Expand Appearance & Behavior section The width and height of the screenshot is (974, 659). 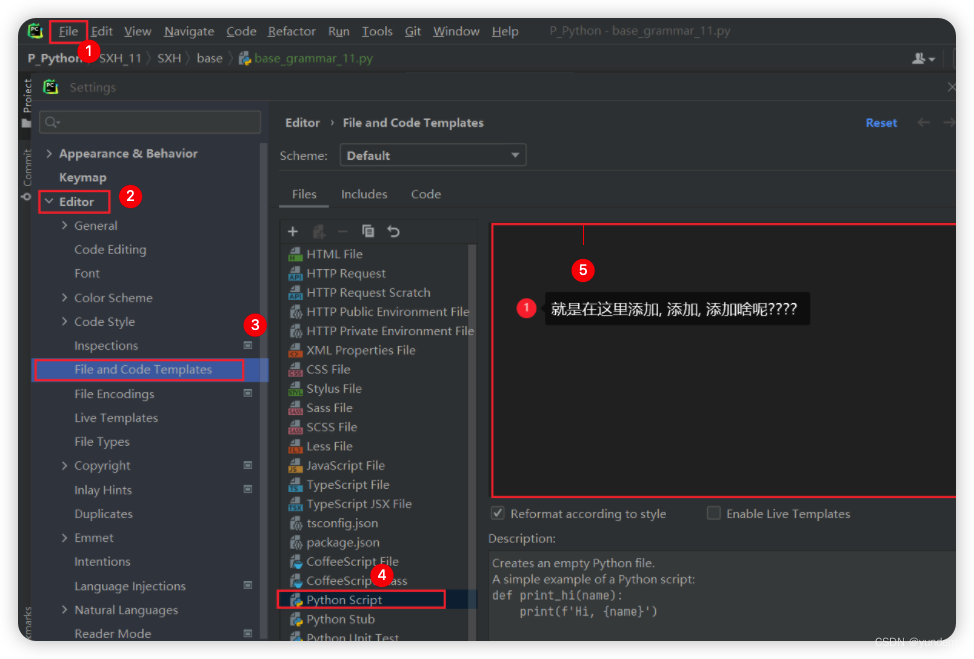[x=49, y=153]
